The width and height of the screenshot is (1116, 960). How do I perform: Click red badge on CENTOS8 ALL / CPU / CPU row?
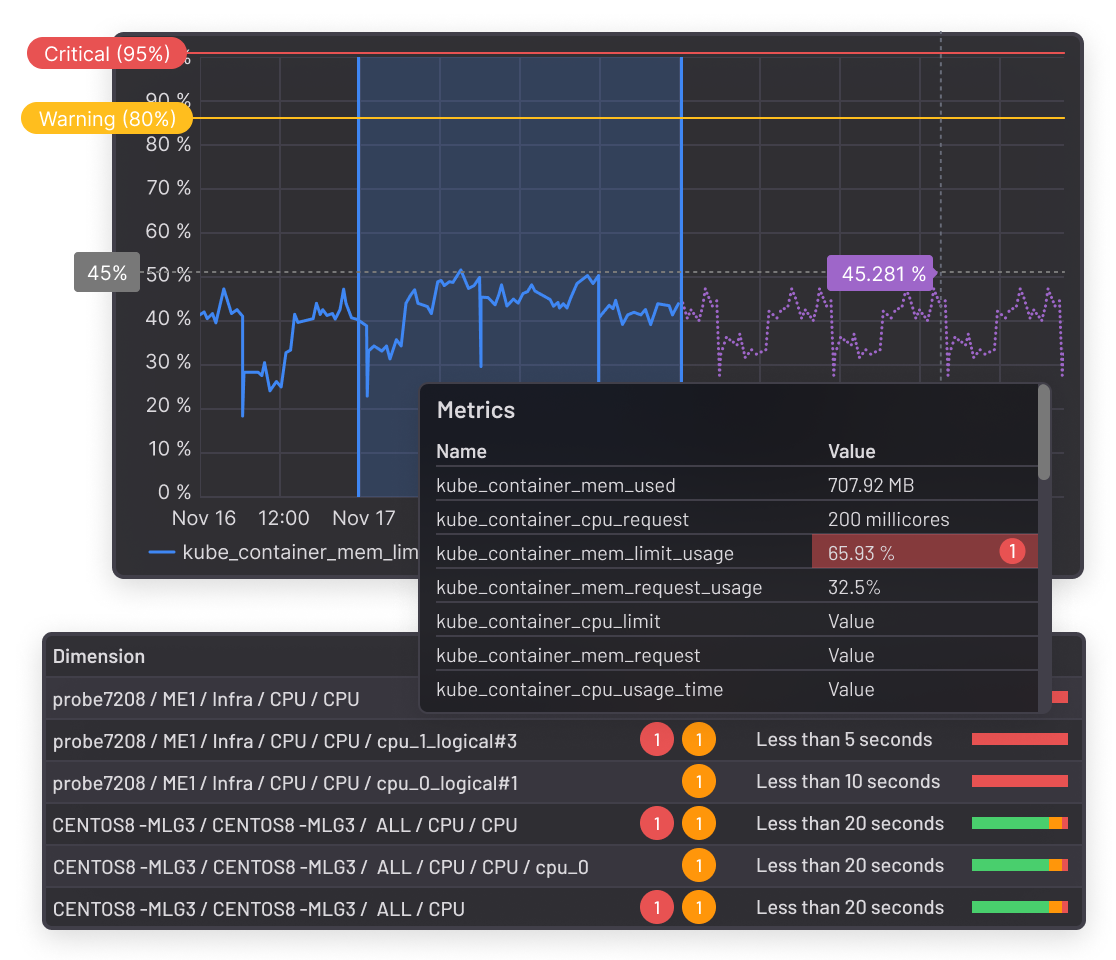point(656,824)
